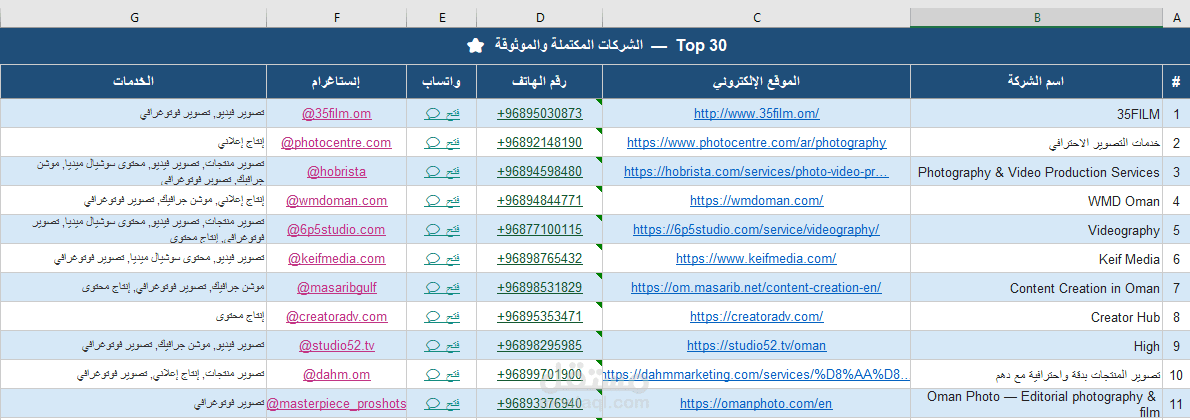Image resolution: width=1190 pixels, height=420 pixels.
Task: Visit the https://wmdoman.com/ link
Action: 757,201
